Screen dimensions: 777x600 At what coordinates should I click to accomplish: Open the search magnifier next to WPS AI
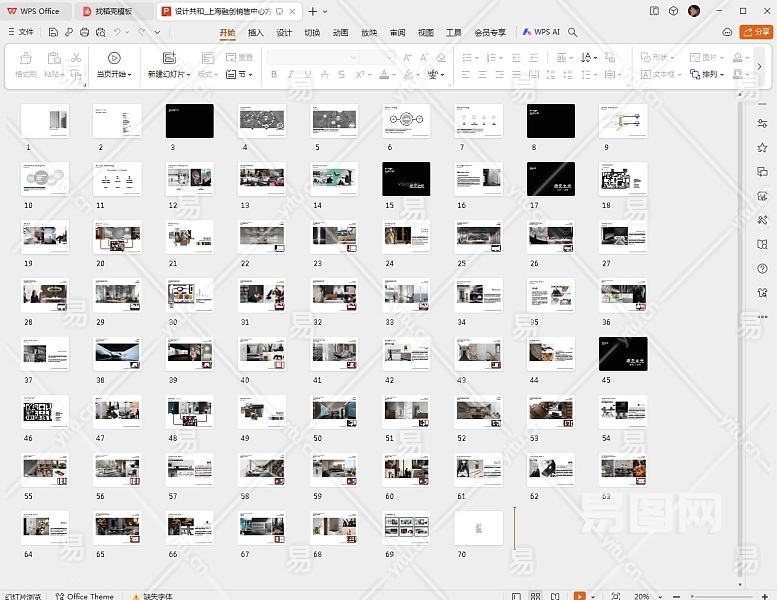pyautogui.click(x=573, y=32)
